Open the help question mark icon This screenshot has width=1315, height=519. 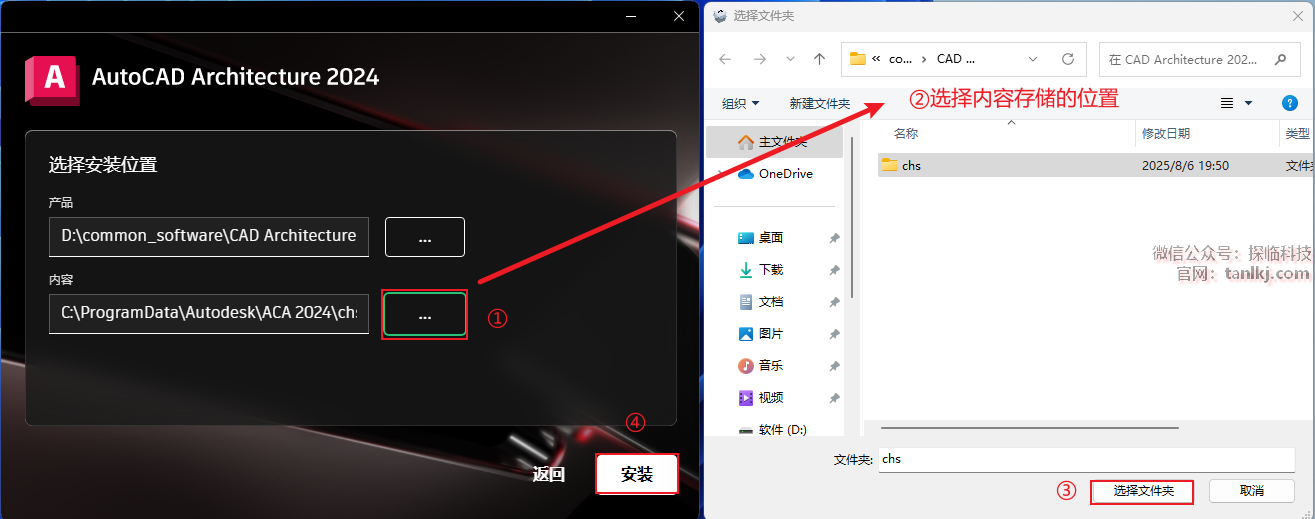point(1290,103)
